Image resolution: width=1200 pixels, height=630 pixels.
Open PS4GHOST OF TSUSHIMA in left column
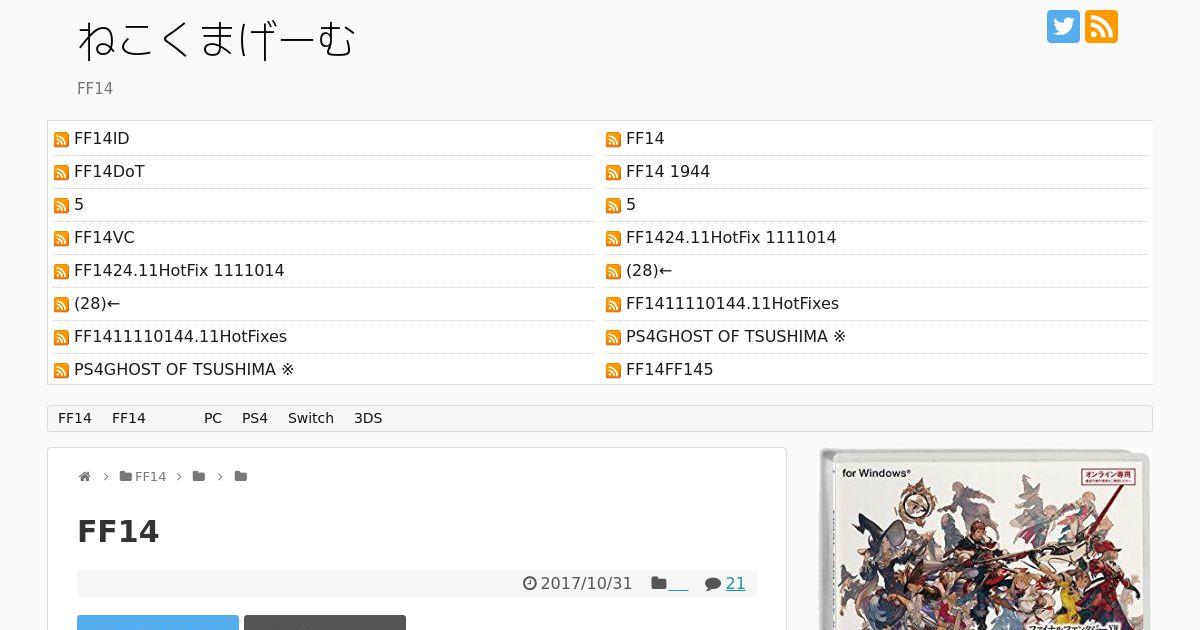point(184,369)
